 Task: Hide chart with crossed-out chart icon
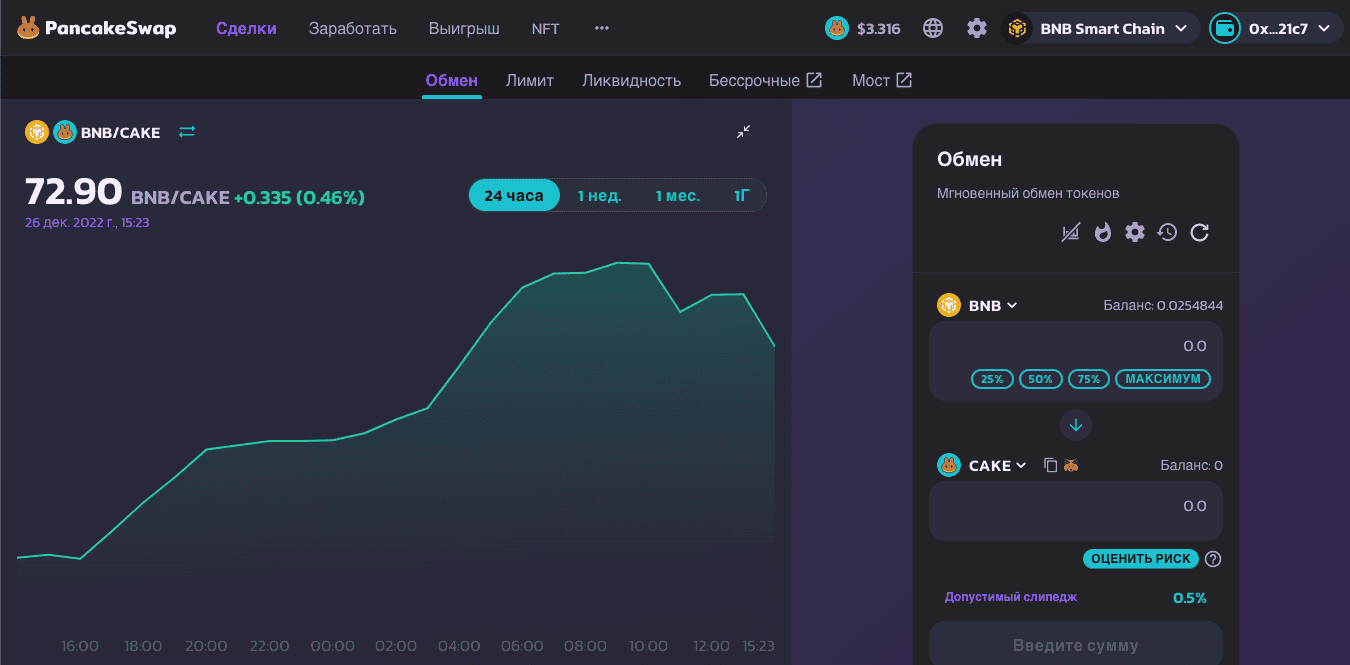click(x=1071, y=232)
